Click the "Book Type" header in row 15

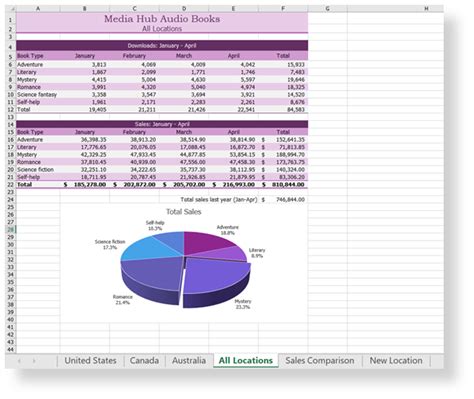click(x=38, y=132)
